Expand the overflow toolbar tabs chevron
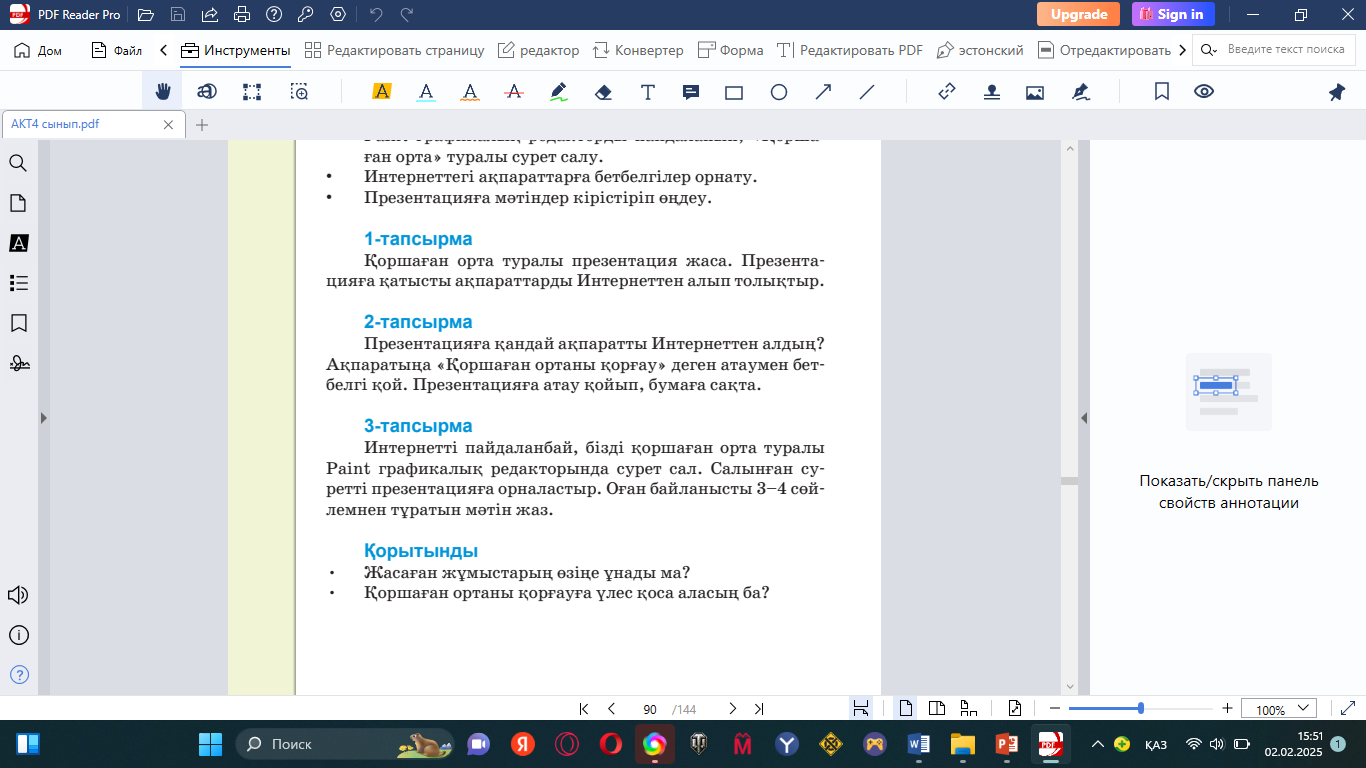Image resolution: width=1366 pixels, height=768 pixels. click(1183, 50)
